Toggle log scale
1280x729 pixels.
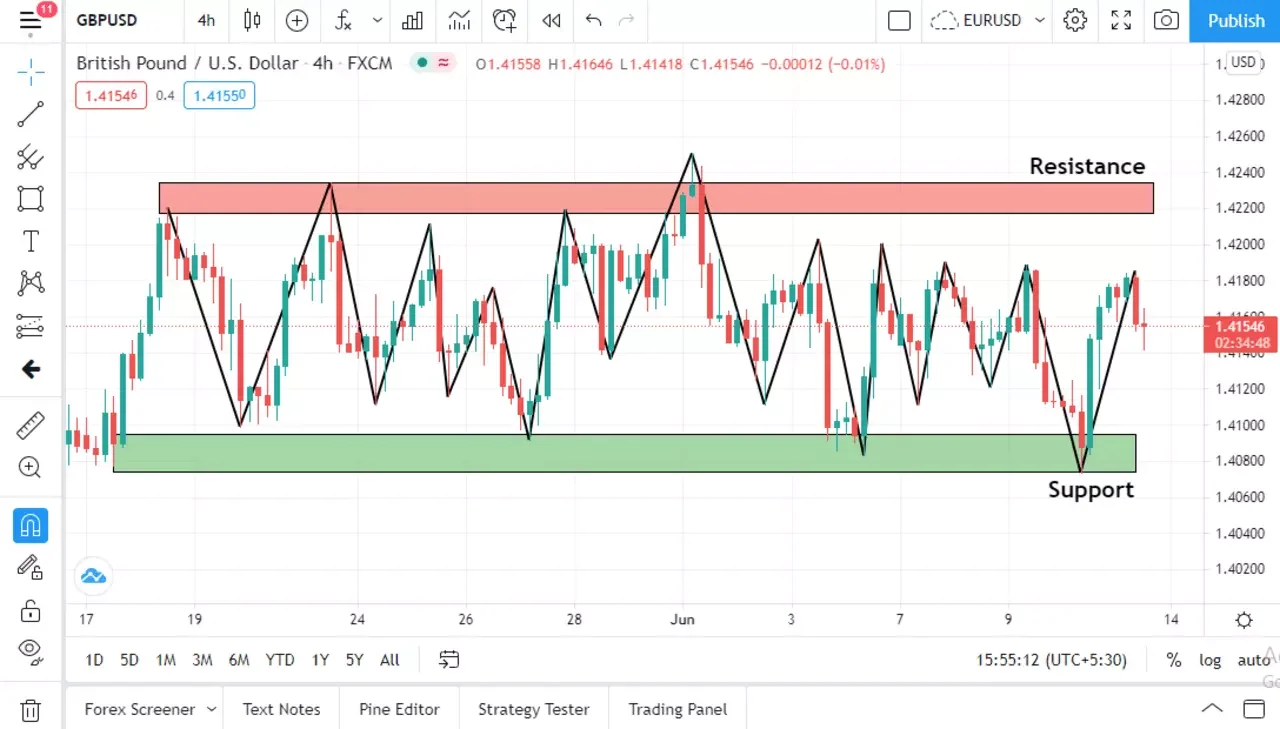coord(1210,660)
